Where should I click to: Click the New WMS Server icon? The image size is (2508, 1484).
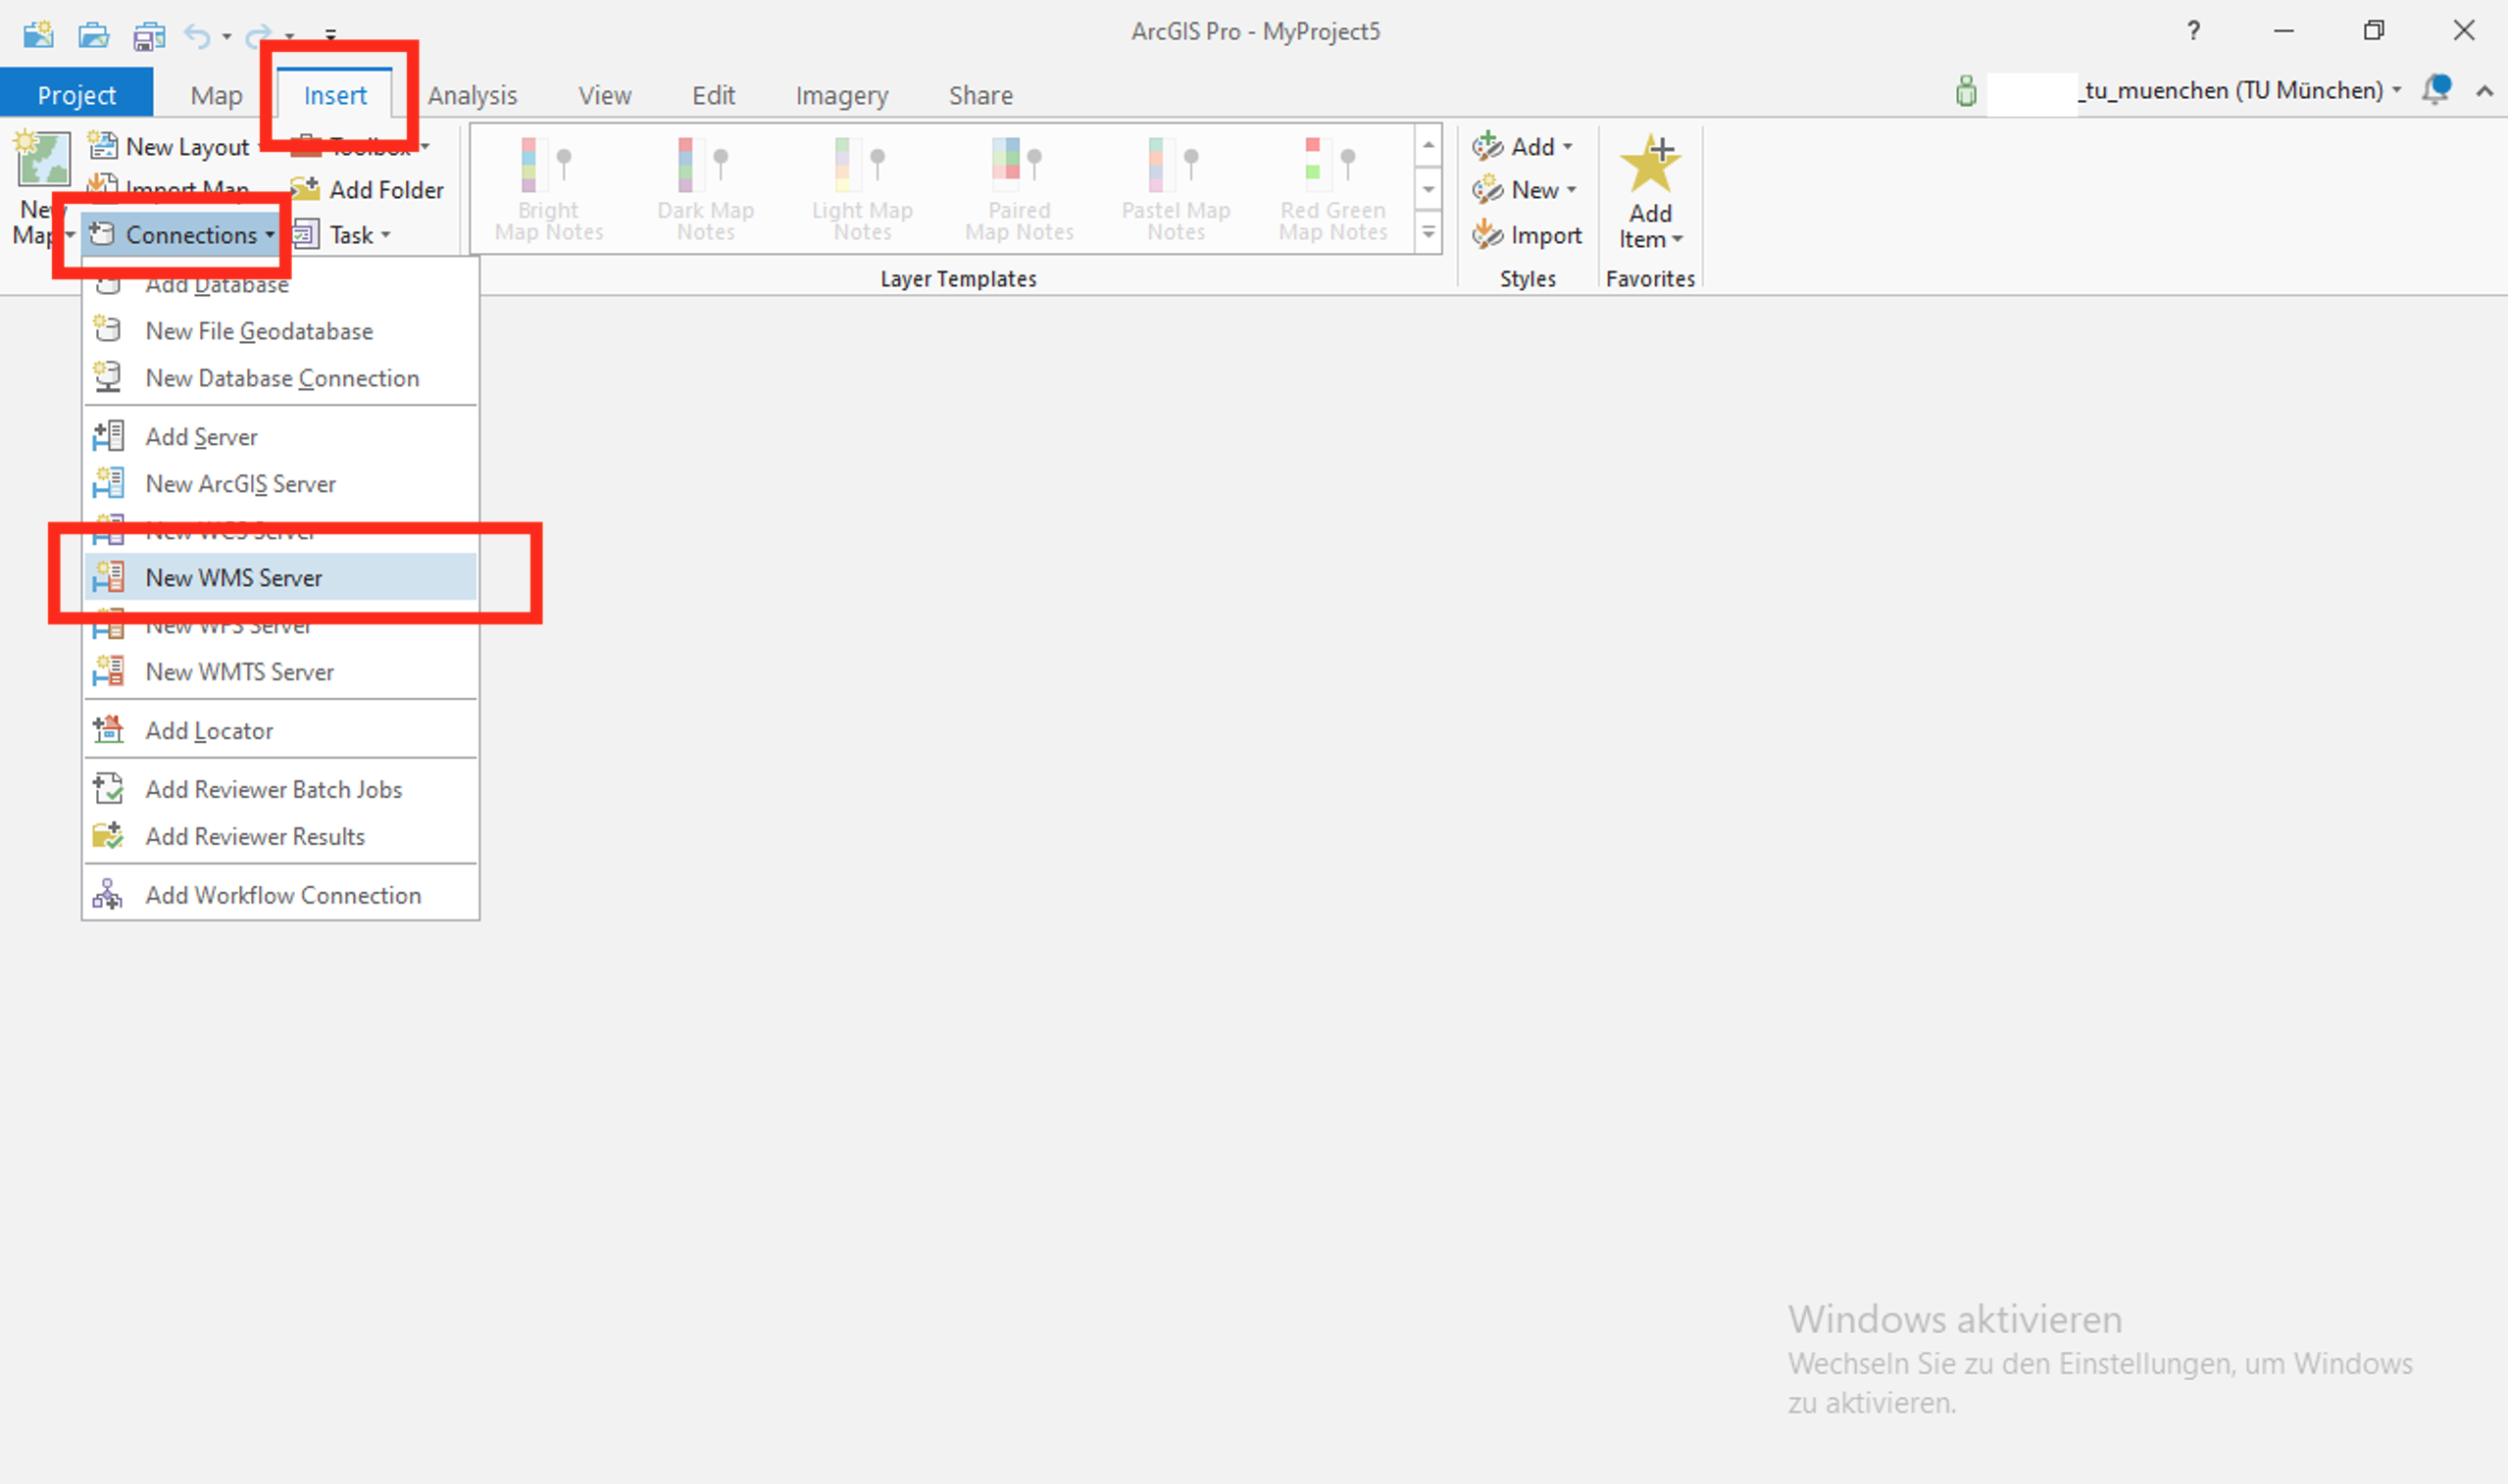108,577
